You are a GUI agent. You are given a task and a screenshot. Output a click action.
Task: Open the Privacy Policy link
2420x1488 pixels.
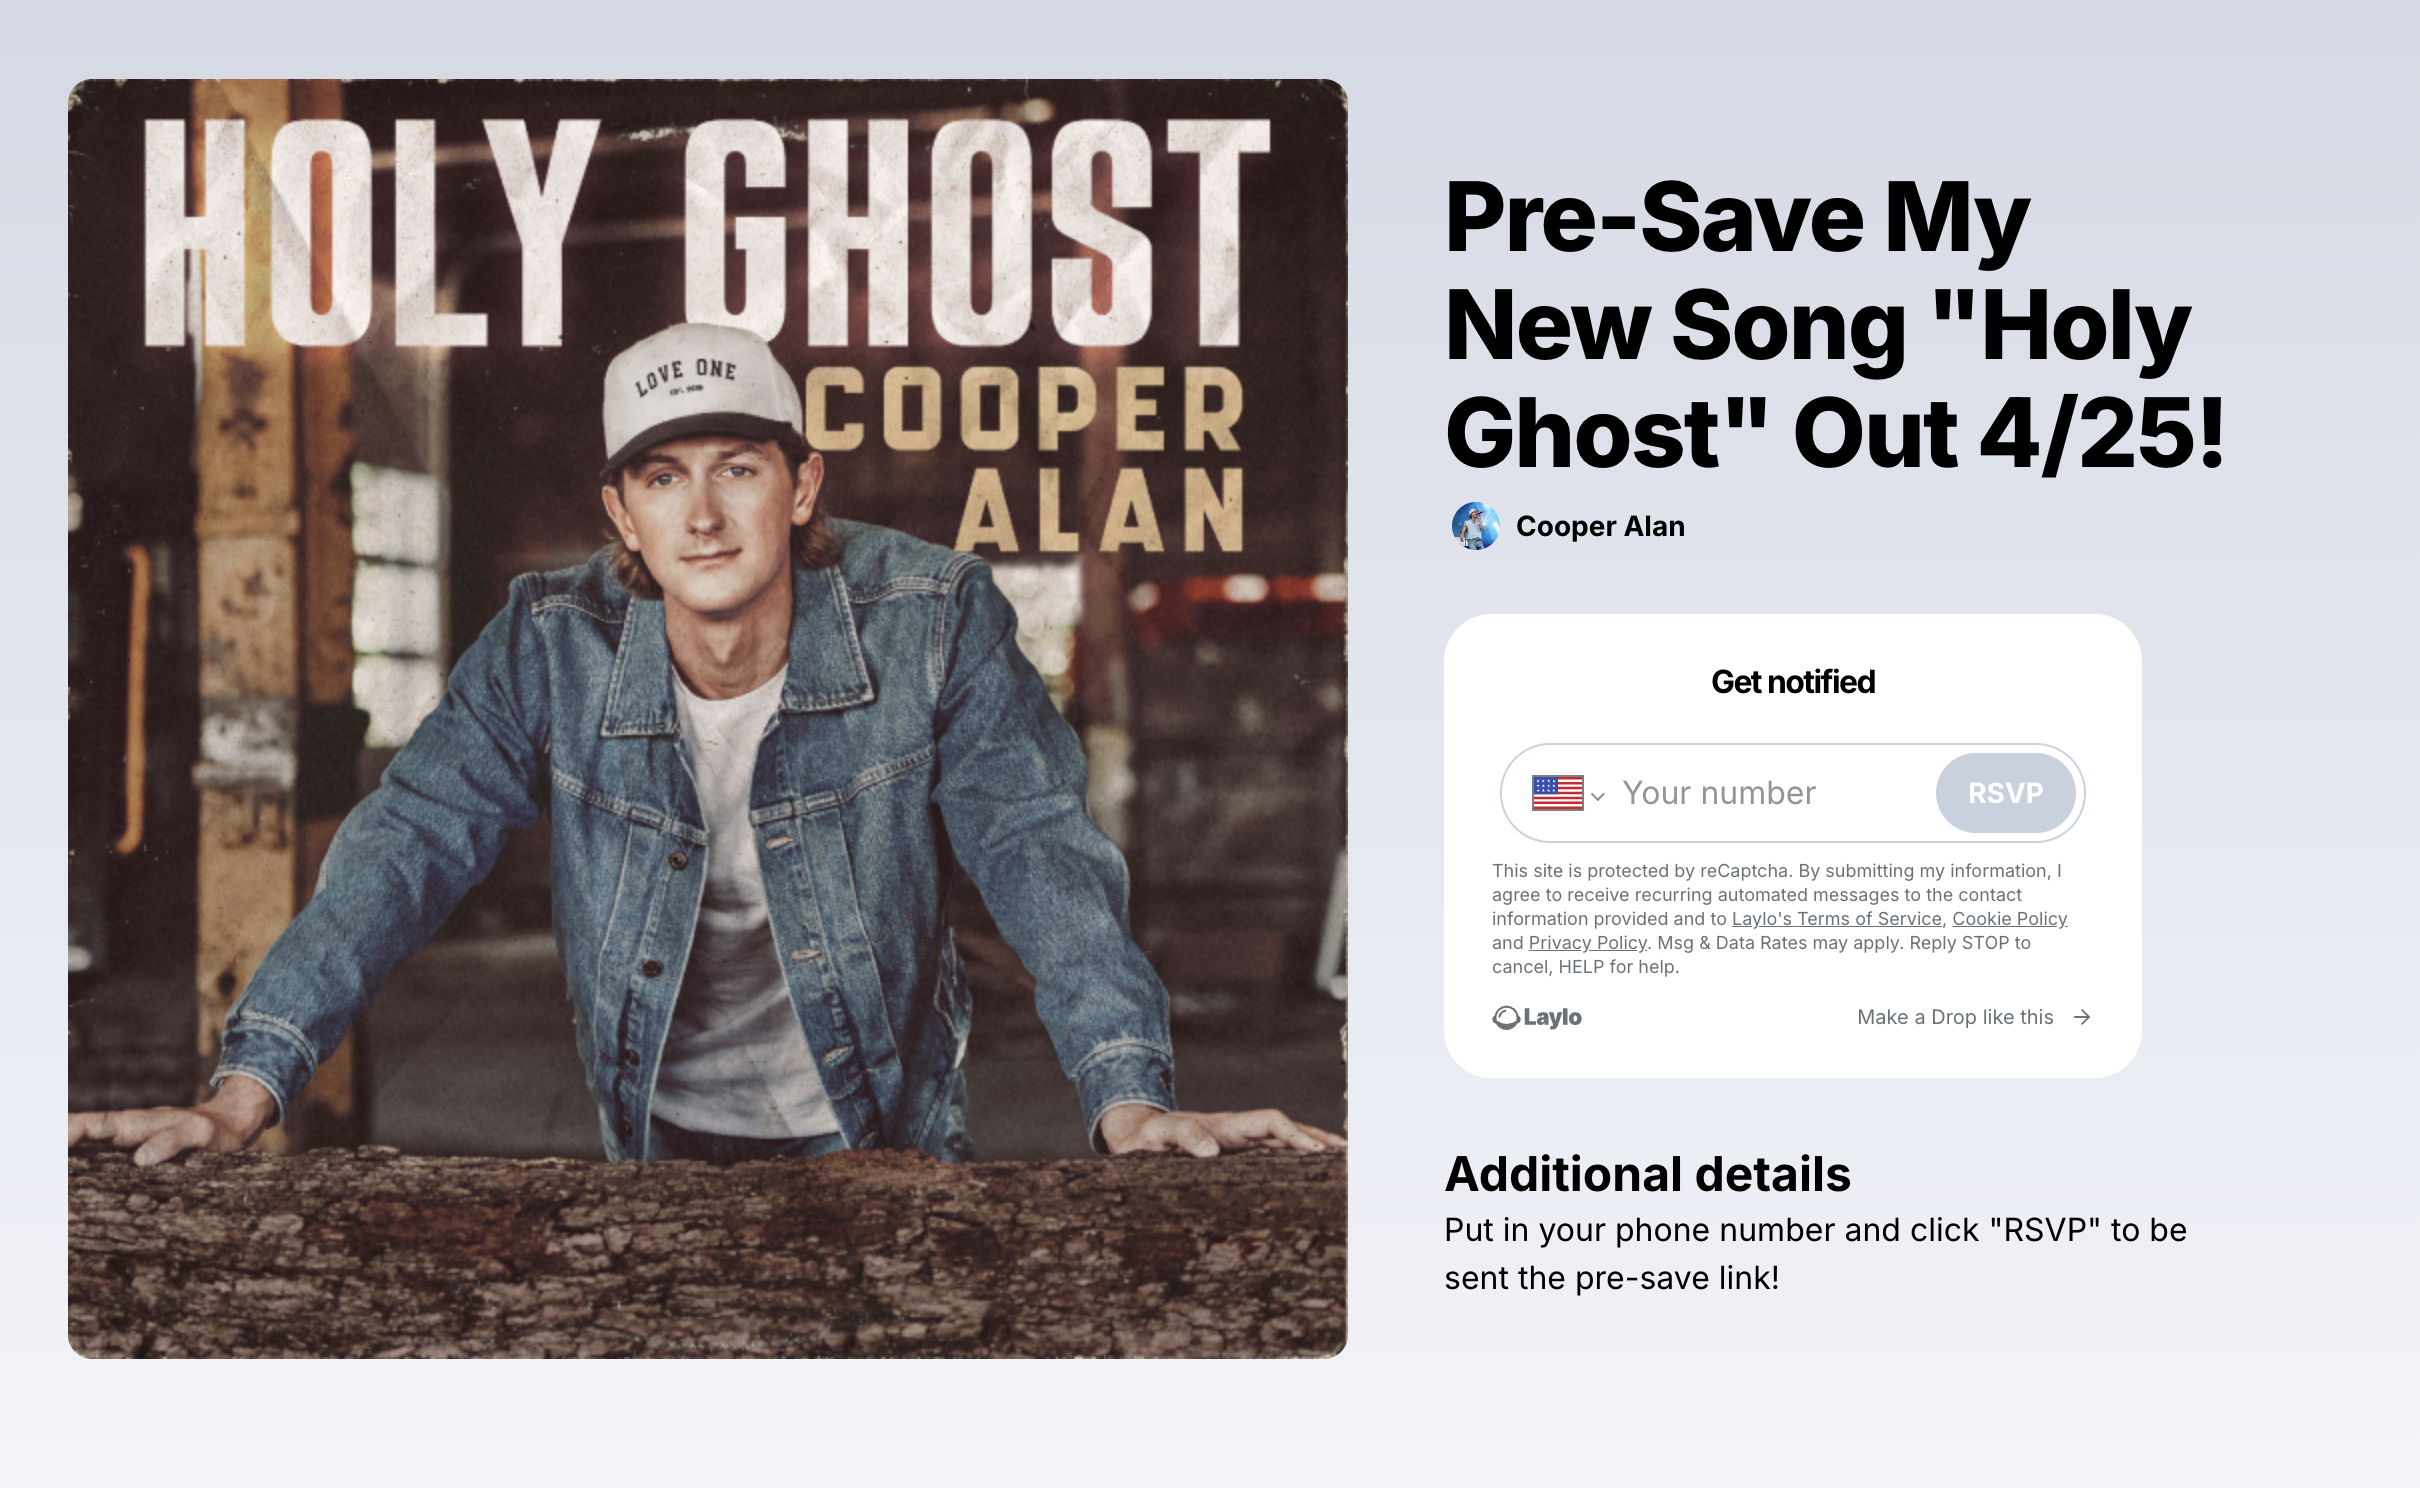point(1587,943)
